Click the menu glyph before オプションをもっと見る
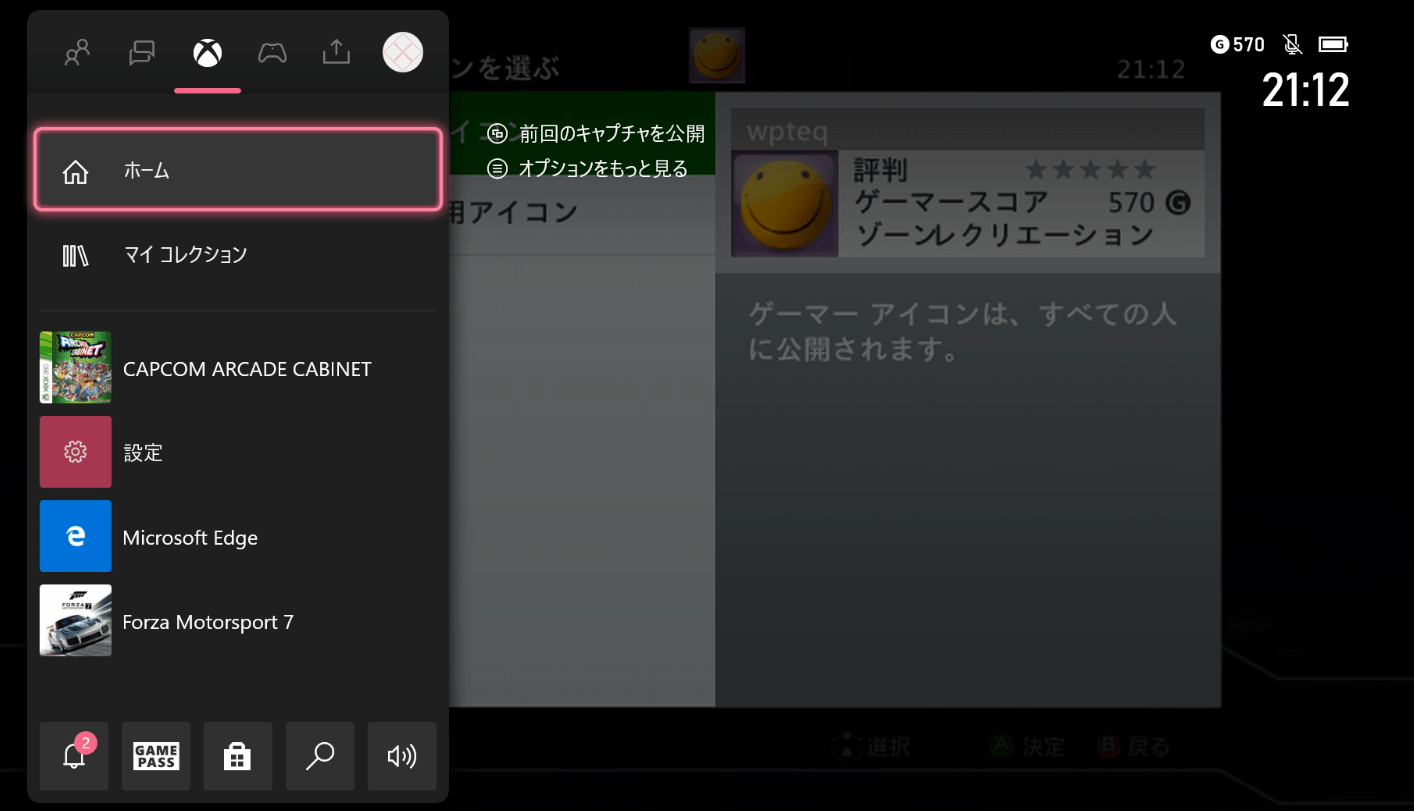 coord(497,169)
